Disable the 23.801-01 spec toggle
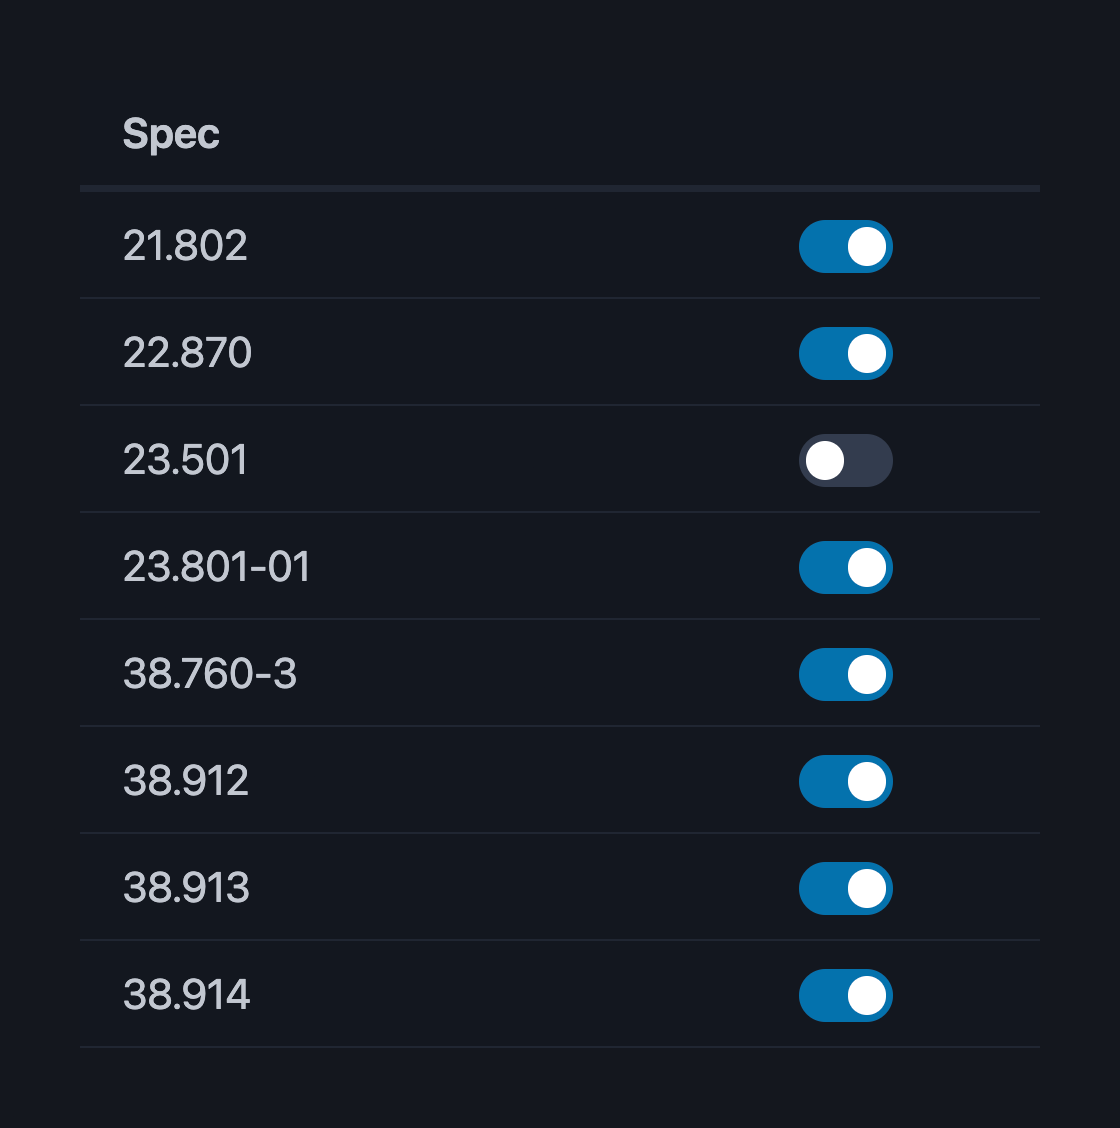 click(x=846, y=567)
